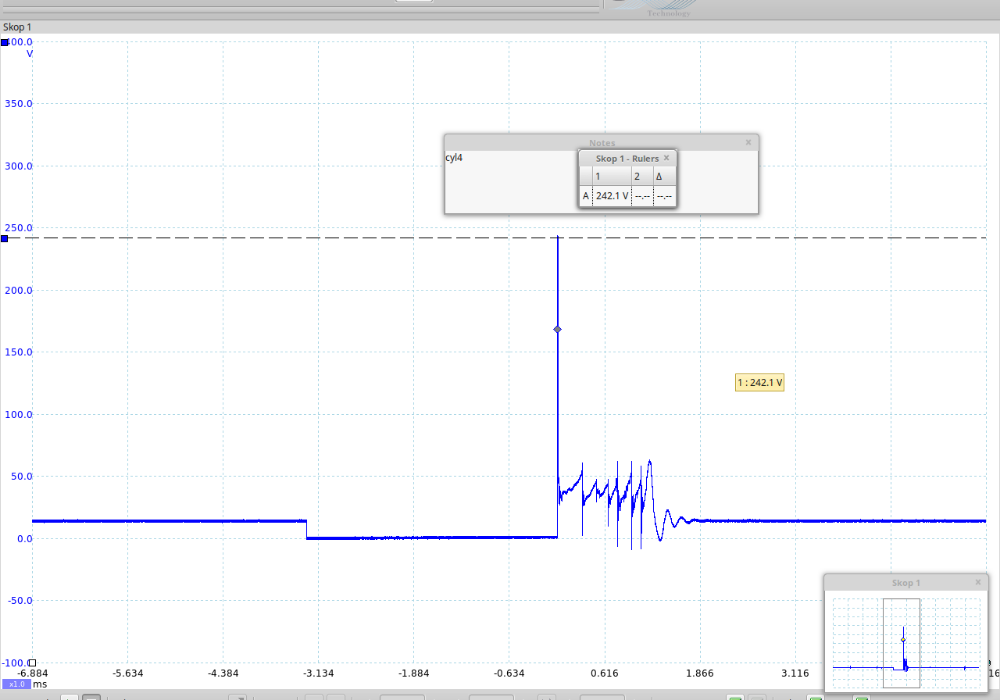Click the Skop 1 view tab

click(x=16, y=27)
